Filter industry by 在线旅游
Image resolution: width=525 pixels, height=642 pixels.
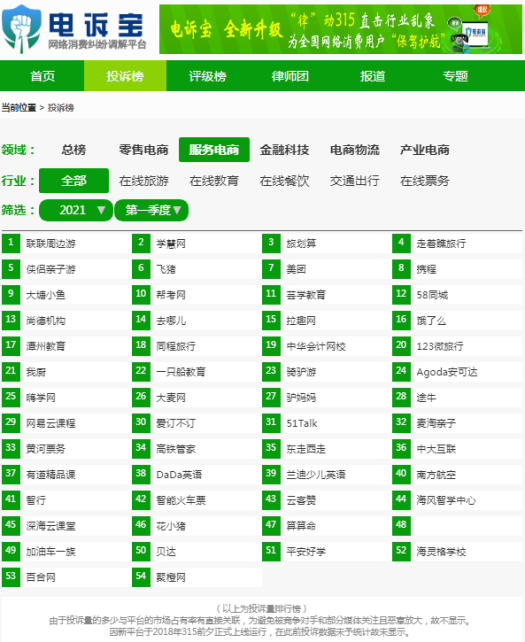point(144,181)
